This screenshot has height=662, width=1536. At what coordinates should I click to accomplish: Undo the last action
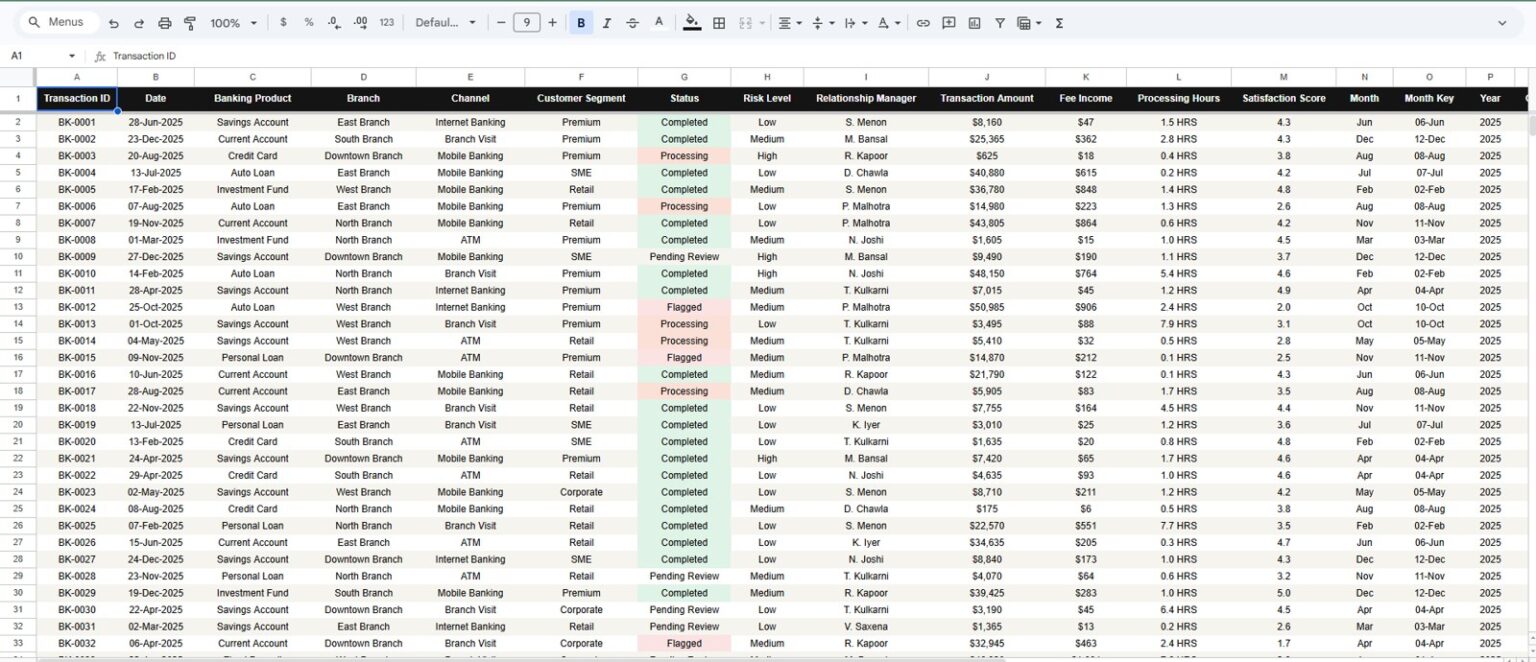[x=113, y=23]
